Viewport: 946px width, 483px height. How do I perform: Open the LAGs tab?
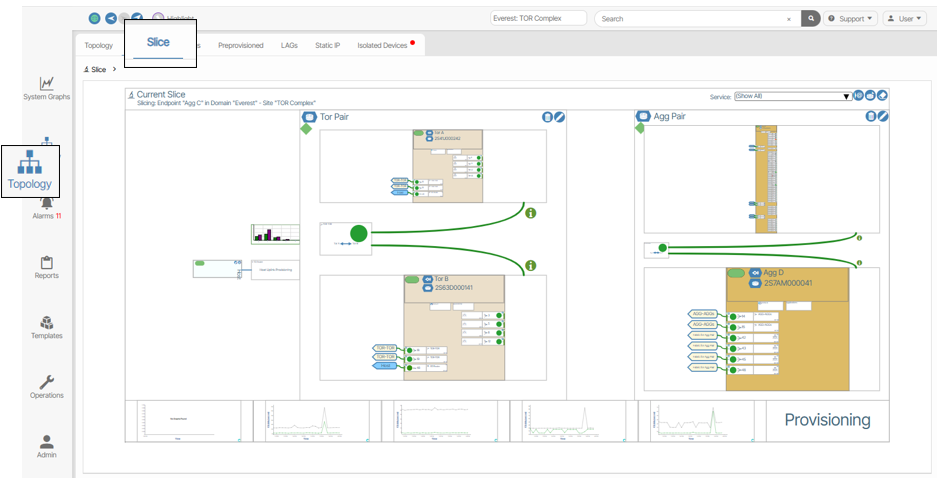289,45
